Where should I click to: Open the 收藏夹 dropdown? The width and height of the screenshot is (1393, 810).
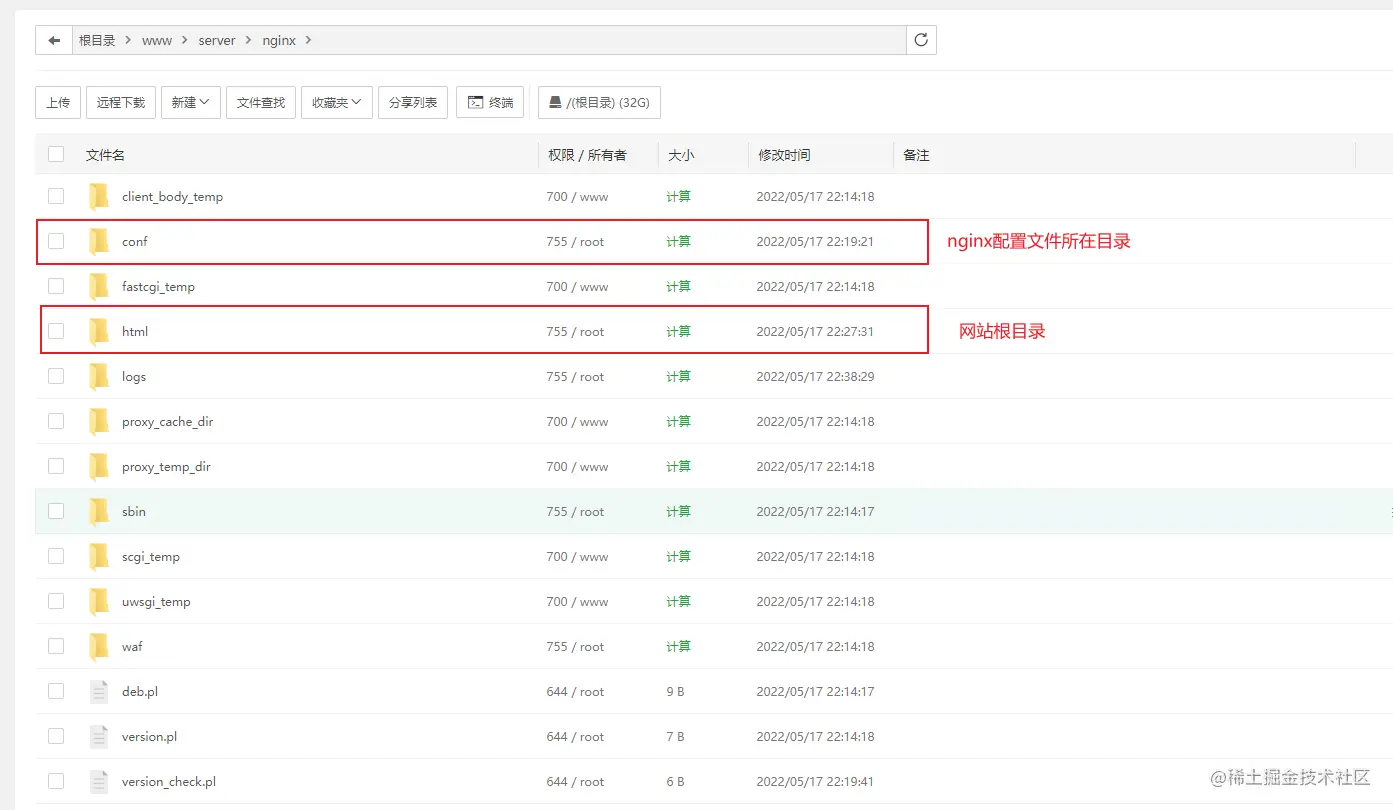[337, 102]
